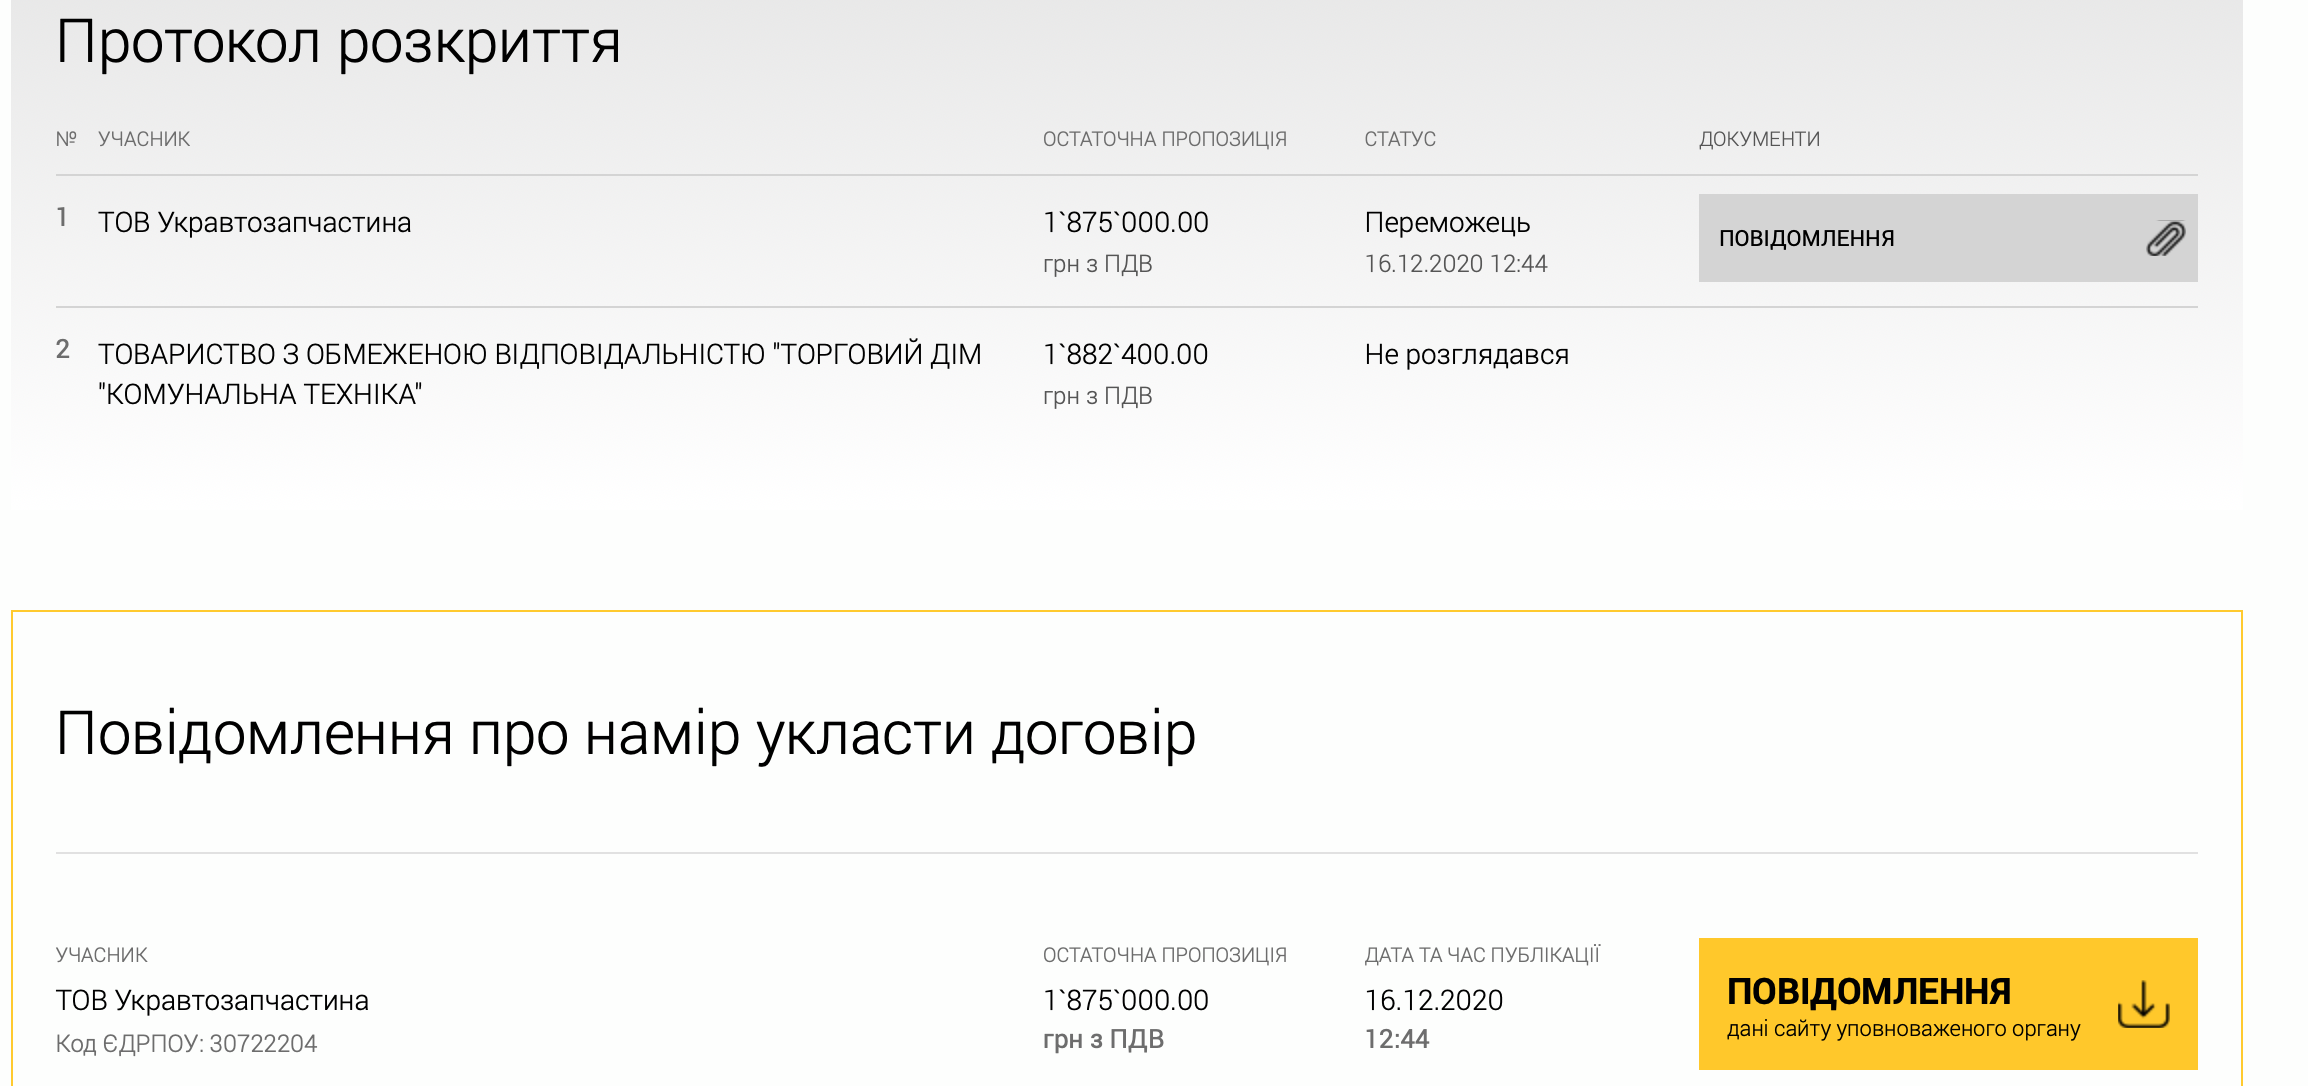Select participant ТОВ Укравтозапчастина in first row
Viewport: 2308px width, 1086px height.
[x=254, y=223]
